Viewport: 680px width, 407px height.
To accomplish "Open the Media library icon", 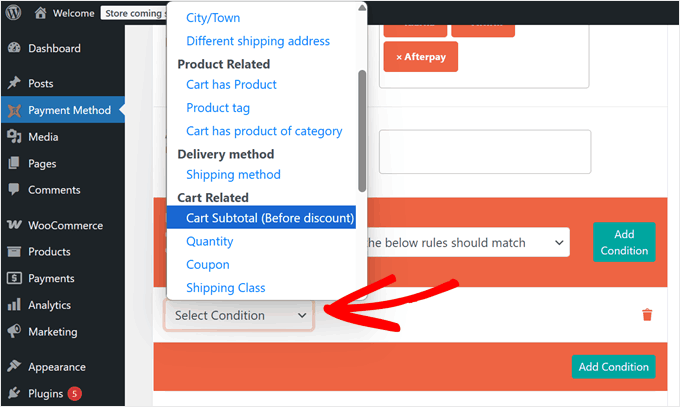I will pos(14,137).
